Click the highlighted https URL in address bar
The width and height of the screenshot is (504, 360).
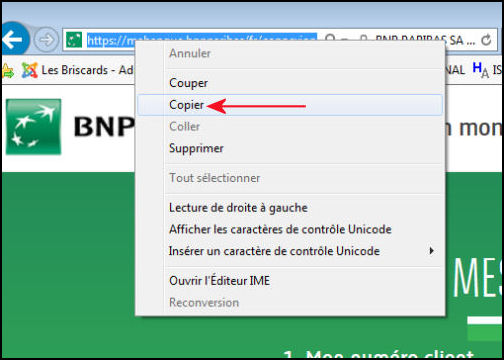202,40
